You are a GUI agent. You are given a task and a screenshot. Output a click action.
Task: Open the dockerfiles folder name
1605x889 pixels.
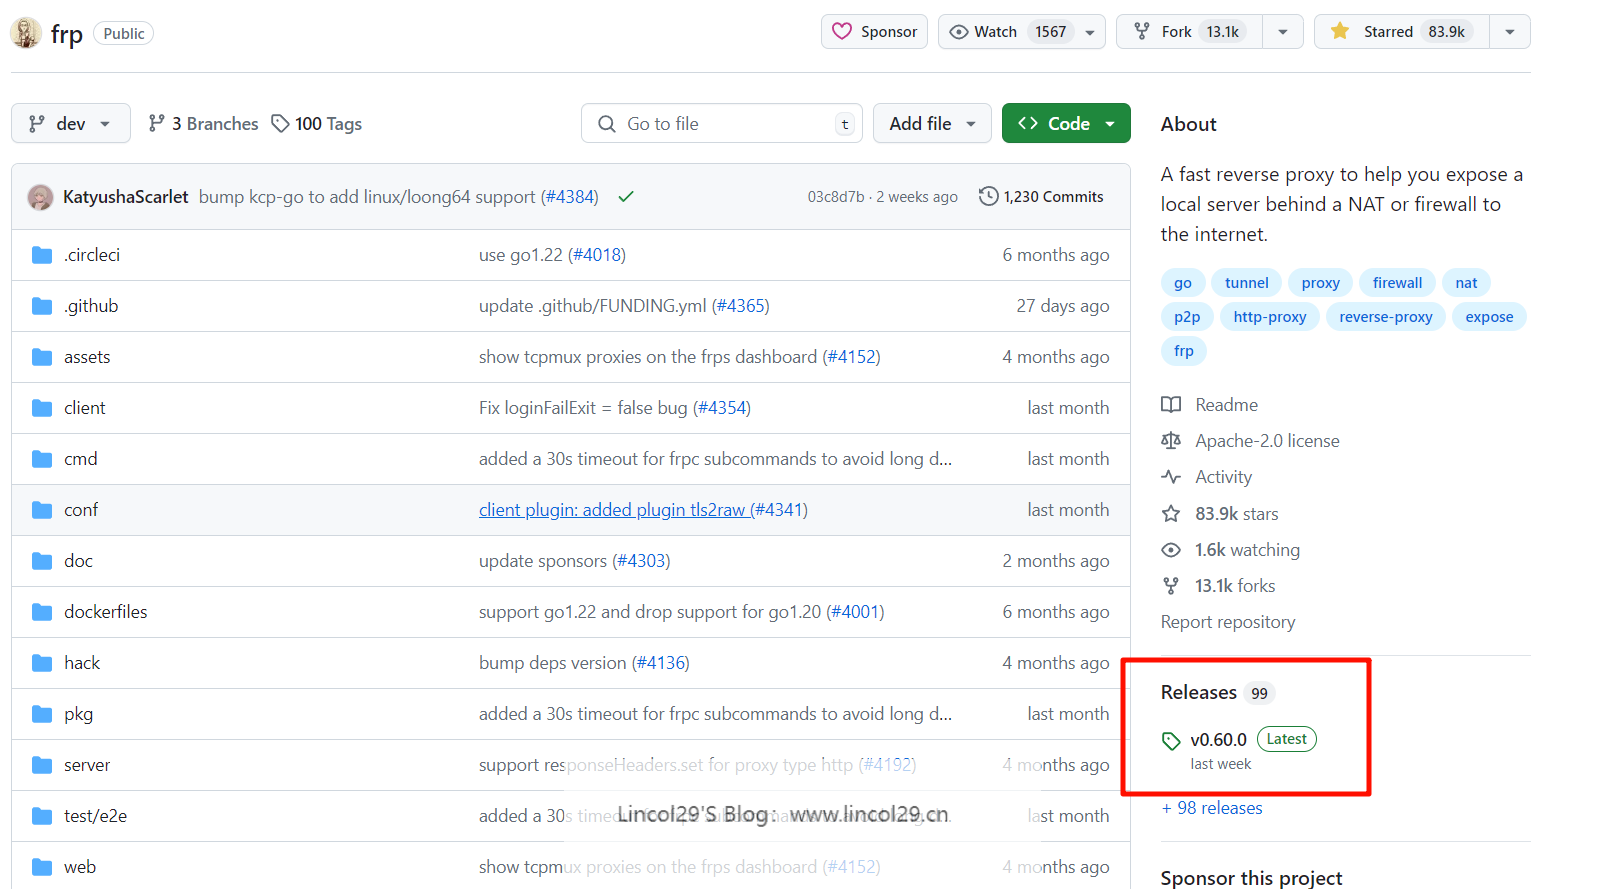point(106,612)
